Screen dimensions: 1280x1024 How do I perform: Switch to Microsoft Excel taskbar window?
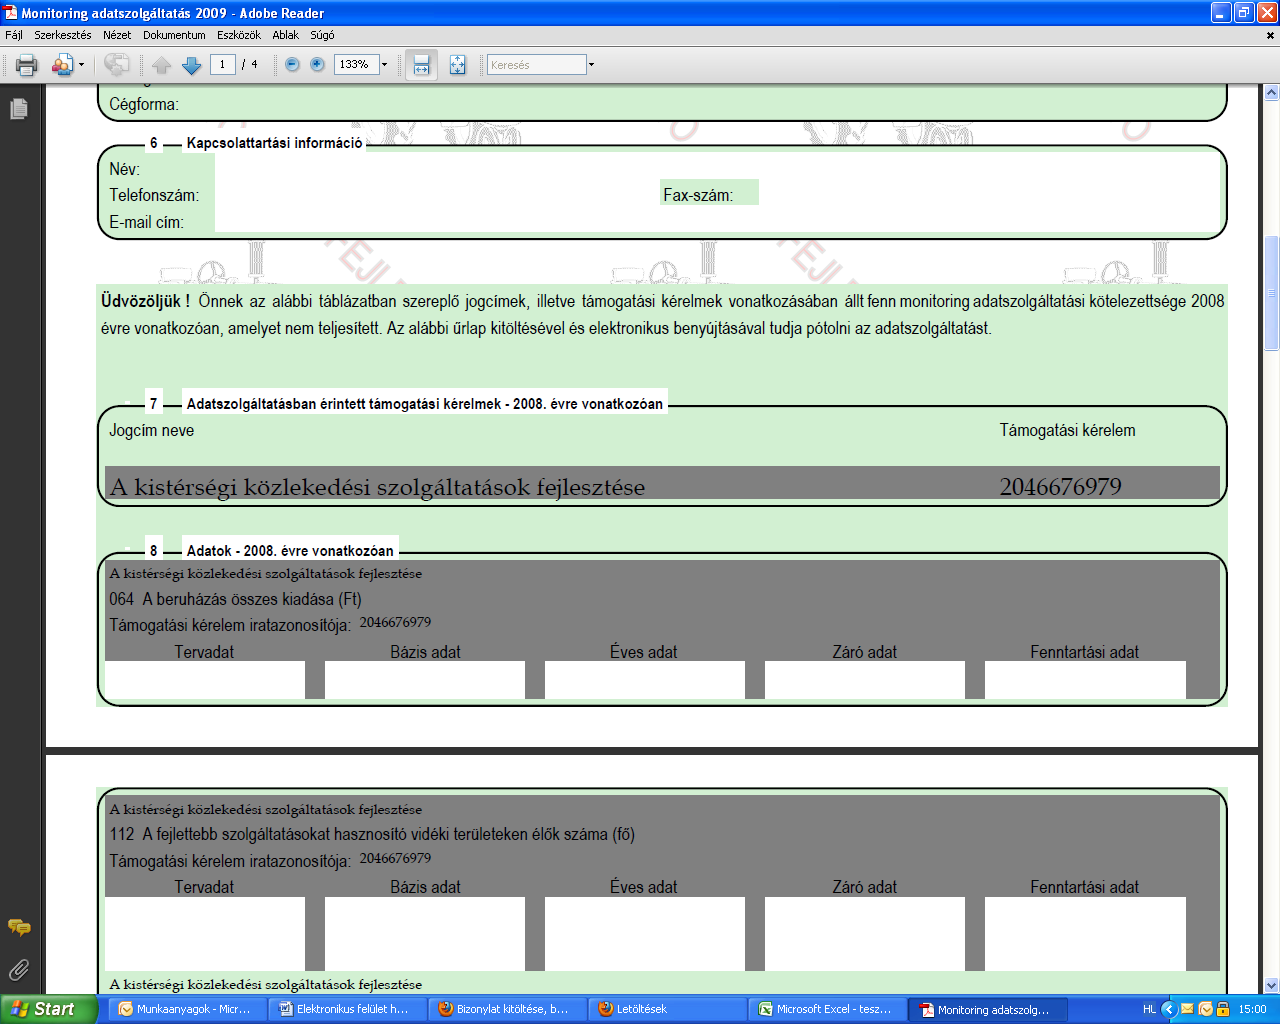coord(829,1009)
